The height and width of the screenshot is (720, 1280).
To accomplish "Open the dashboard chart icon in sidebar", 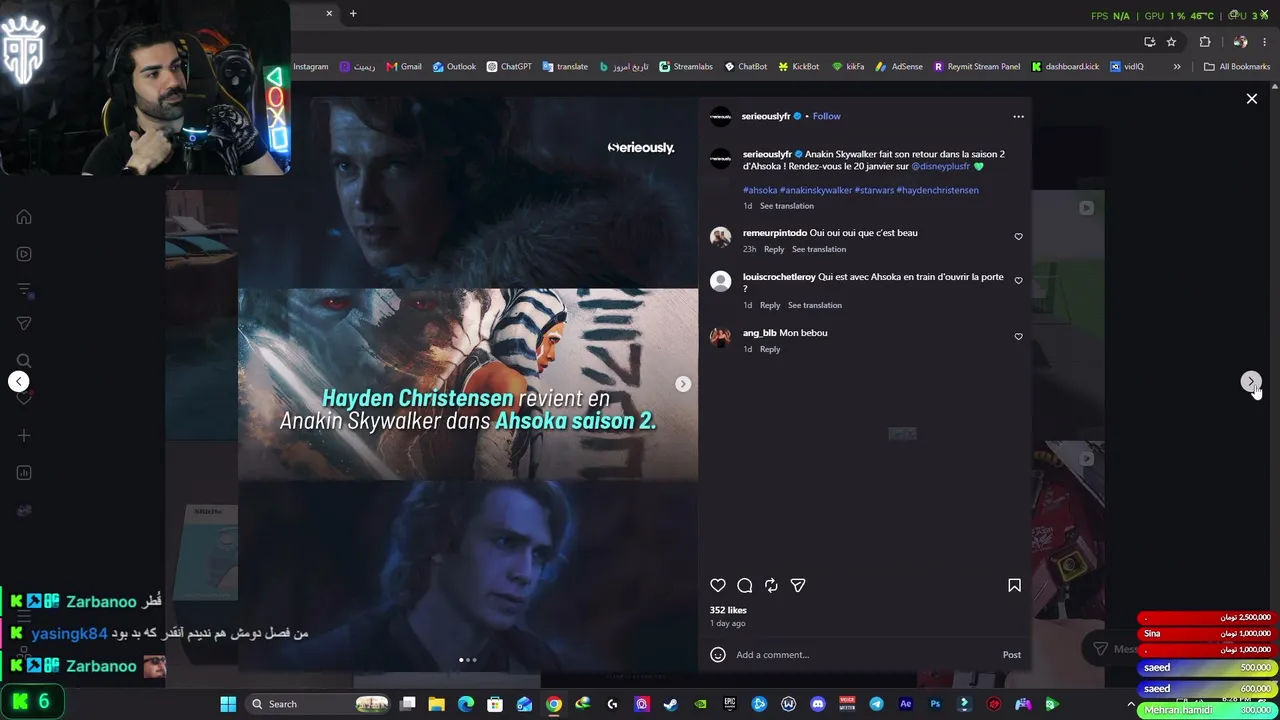I will 24,472.
